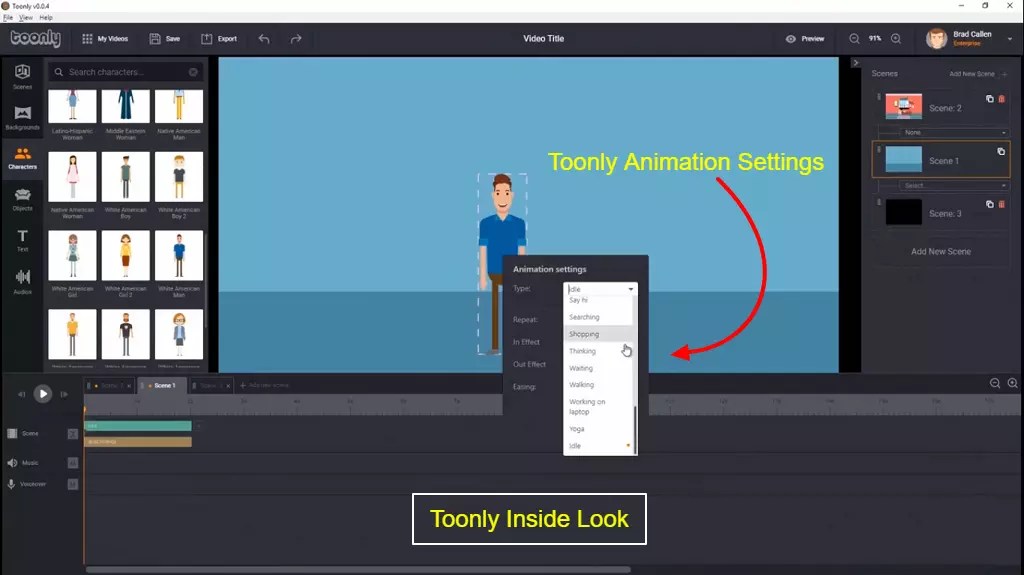1024x575 pixels.
Task: Switch to the Scene 1 timeline tab
Action: (162, 386)
